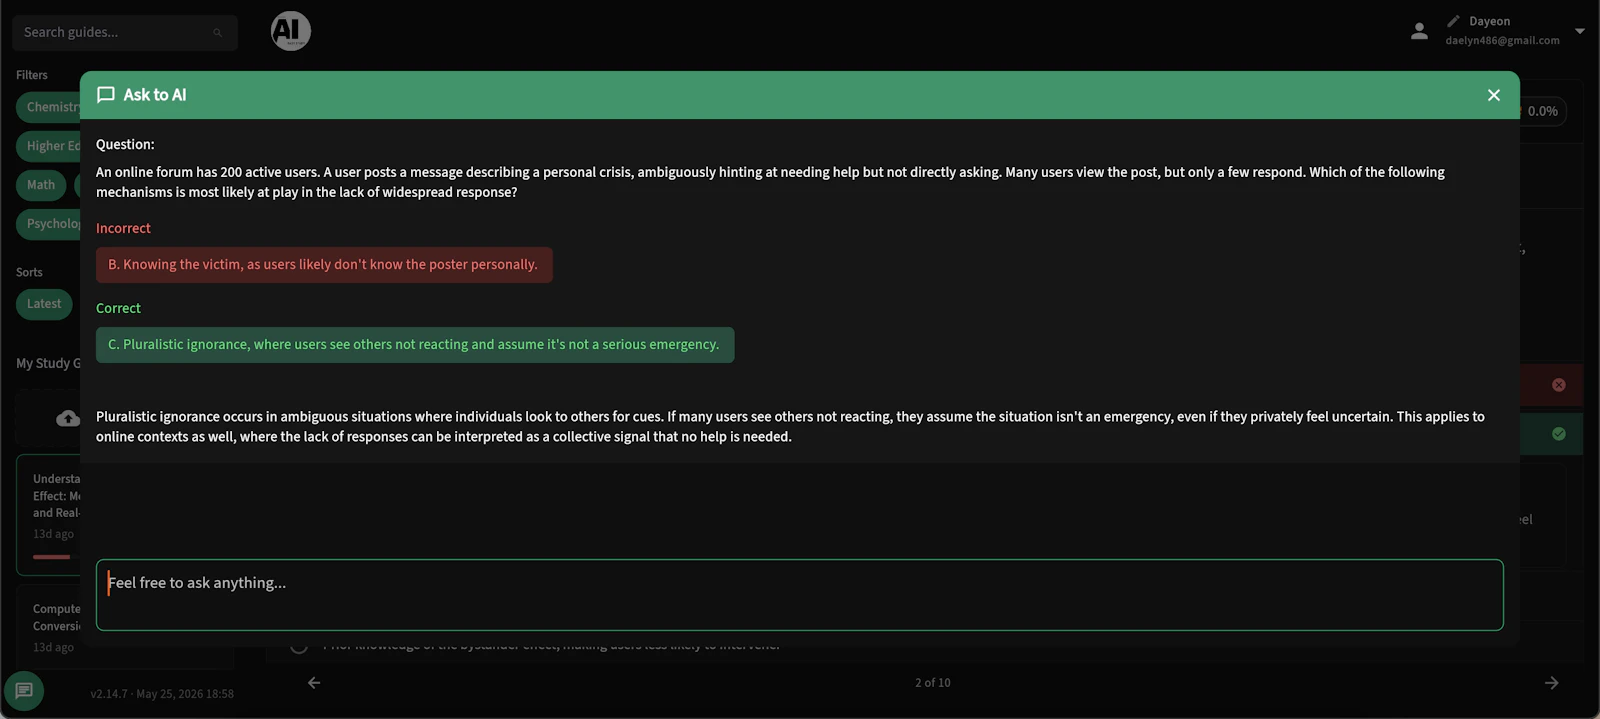Open the chat bubble button at bottom left
Image resolution: width=1600 pixels, height=719 pixels.
click(x=24, y=691)
